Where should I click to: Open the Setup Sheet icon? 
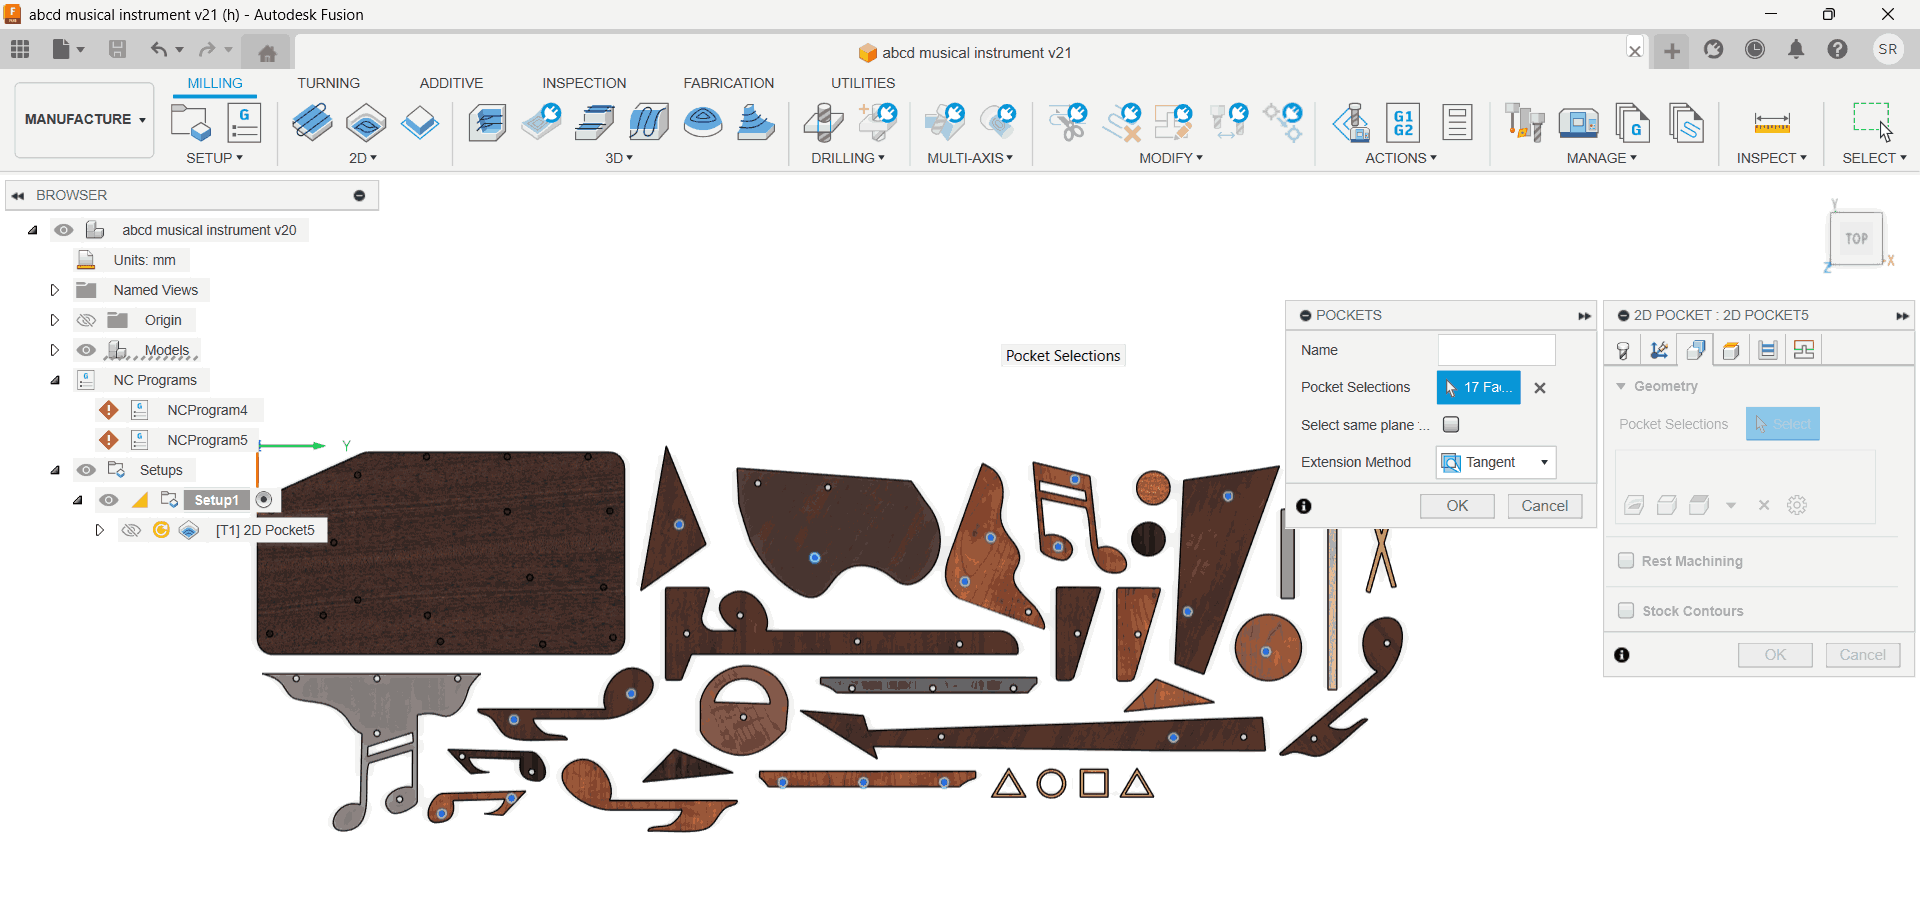click(x=1457, y=123)
